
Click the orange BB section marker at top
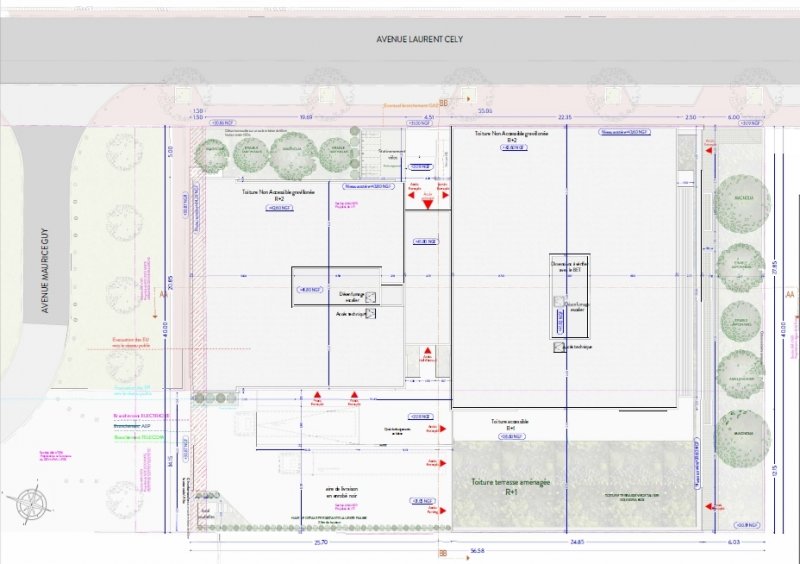pos(443,103)
